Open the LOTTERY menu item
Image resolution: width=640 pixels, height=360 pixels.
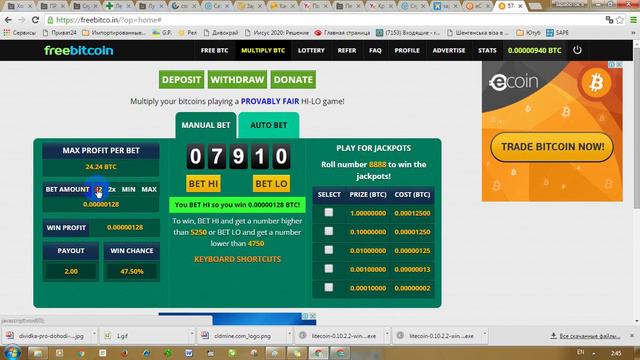311,50
